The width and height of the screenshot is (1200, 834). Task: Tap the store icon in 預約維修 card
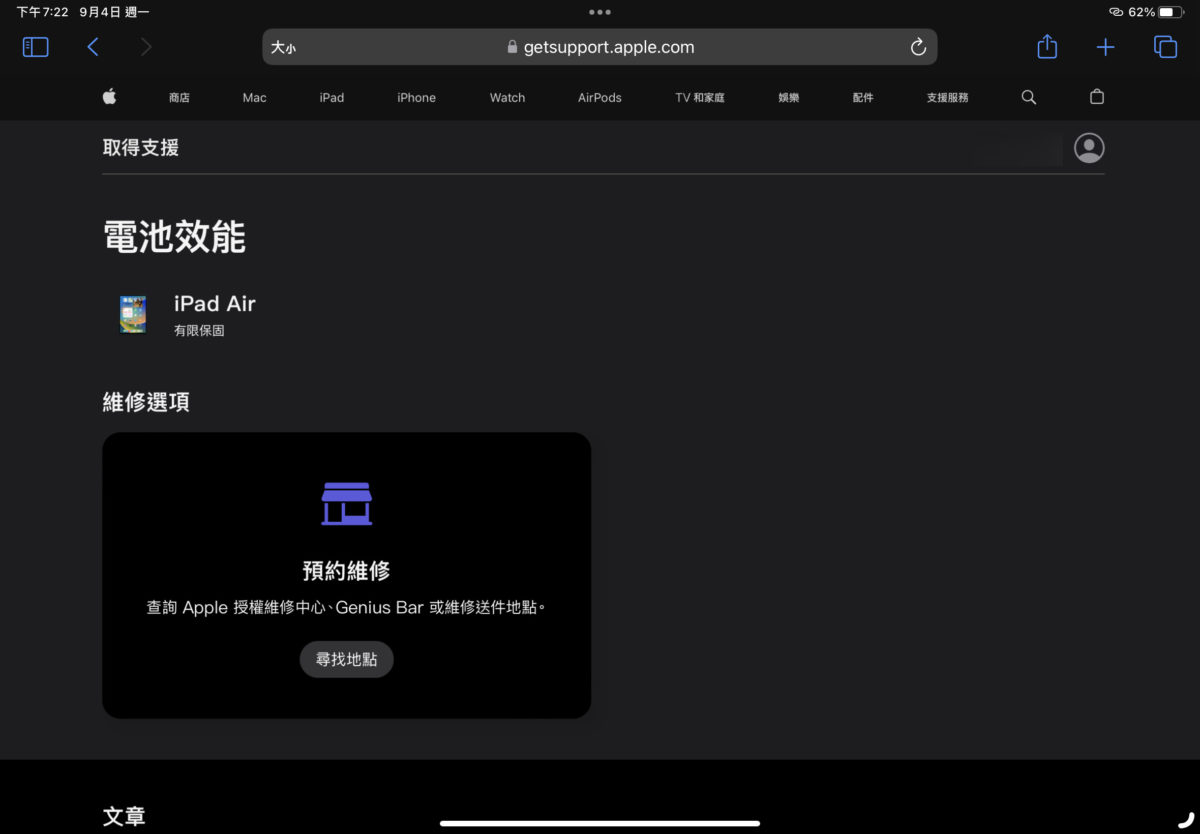346,503
